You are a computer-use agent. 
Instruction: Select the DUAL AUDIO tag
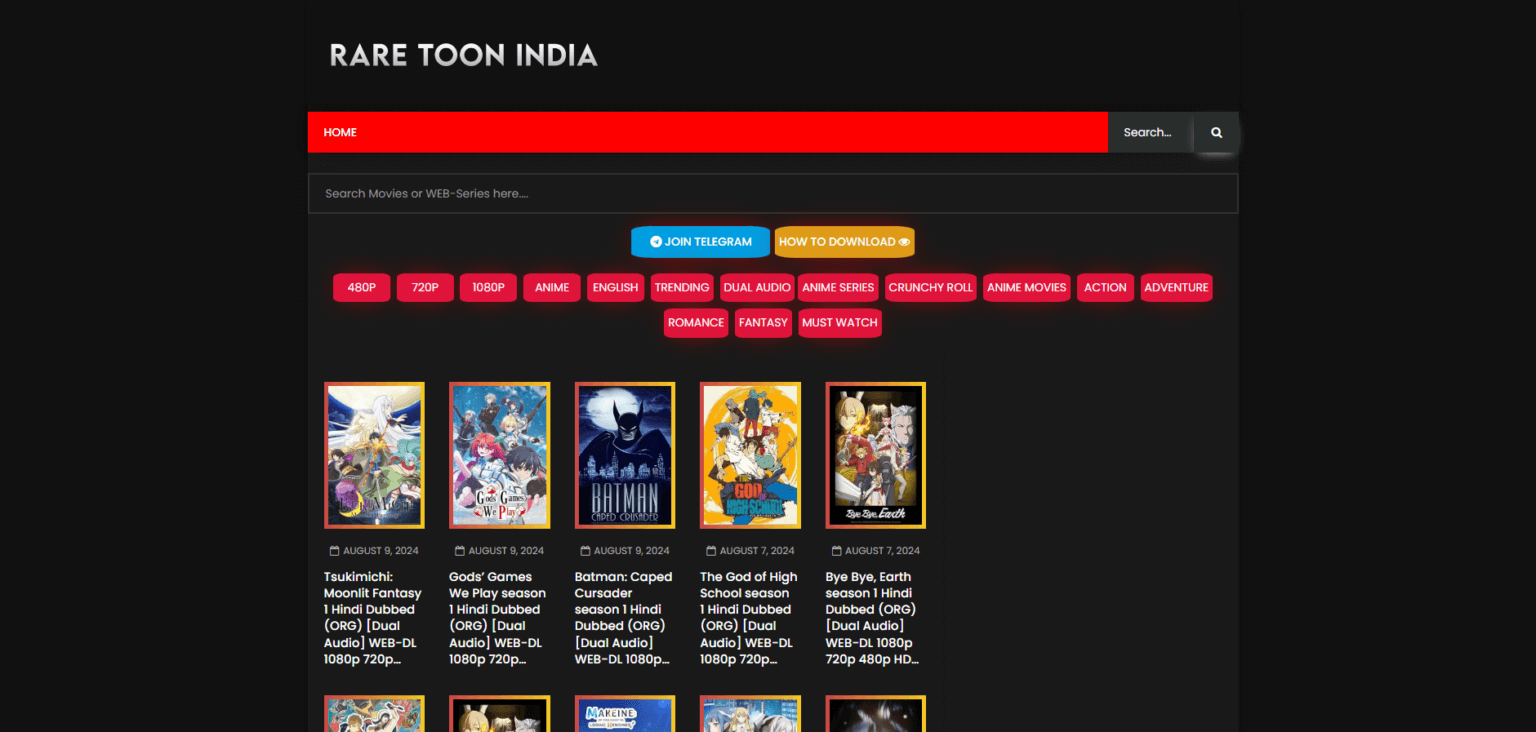pyautogui.click(x=757, y=287)
